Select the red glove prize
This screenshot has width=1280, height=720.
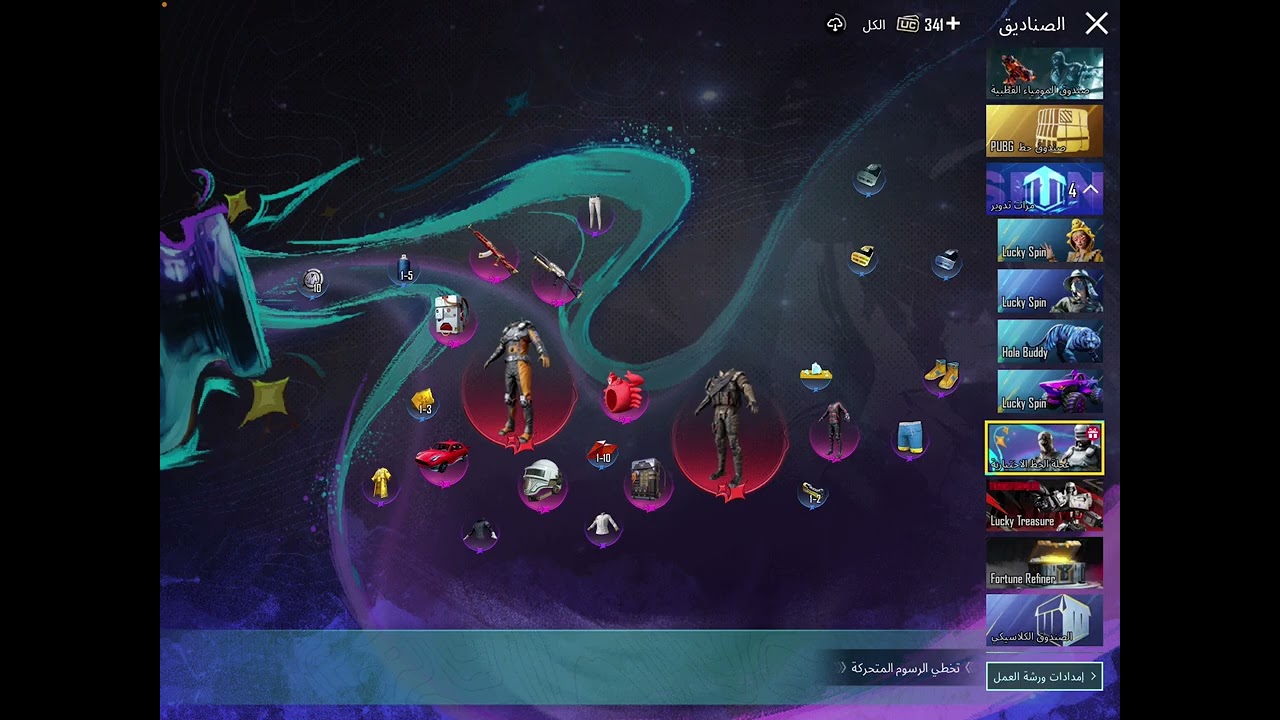tap(623, 394)
